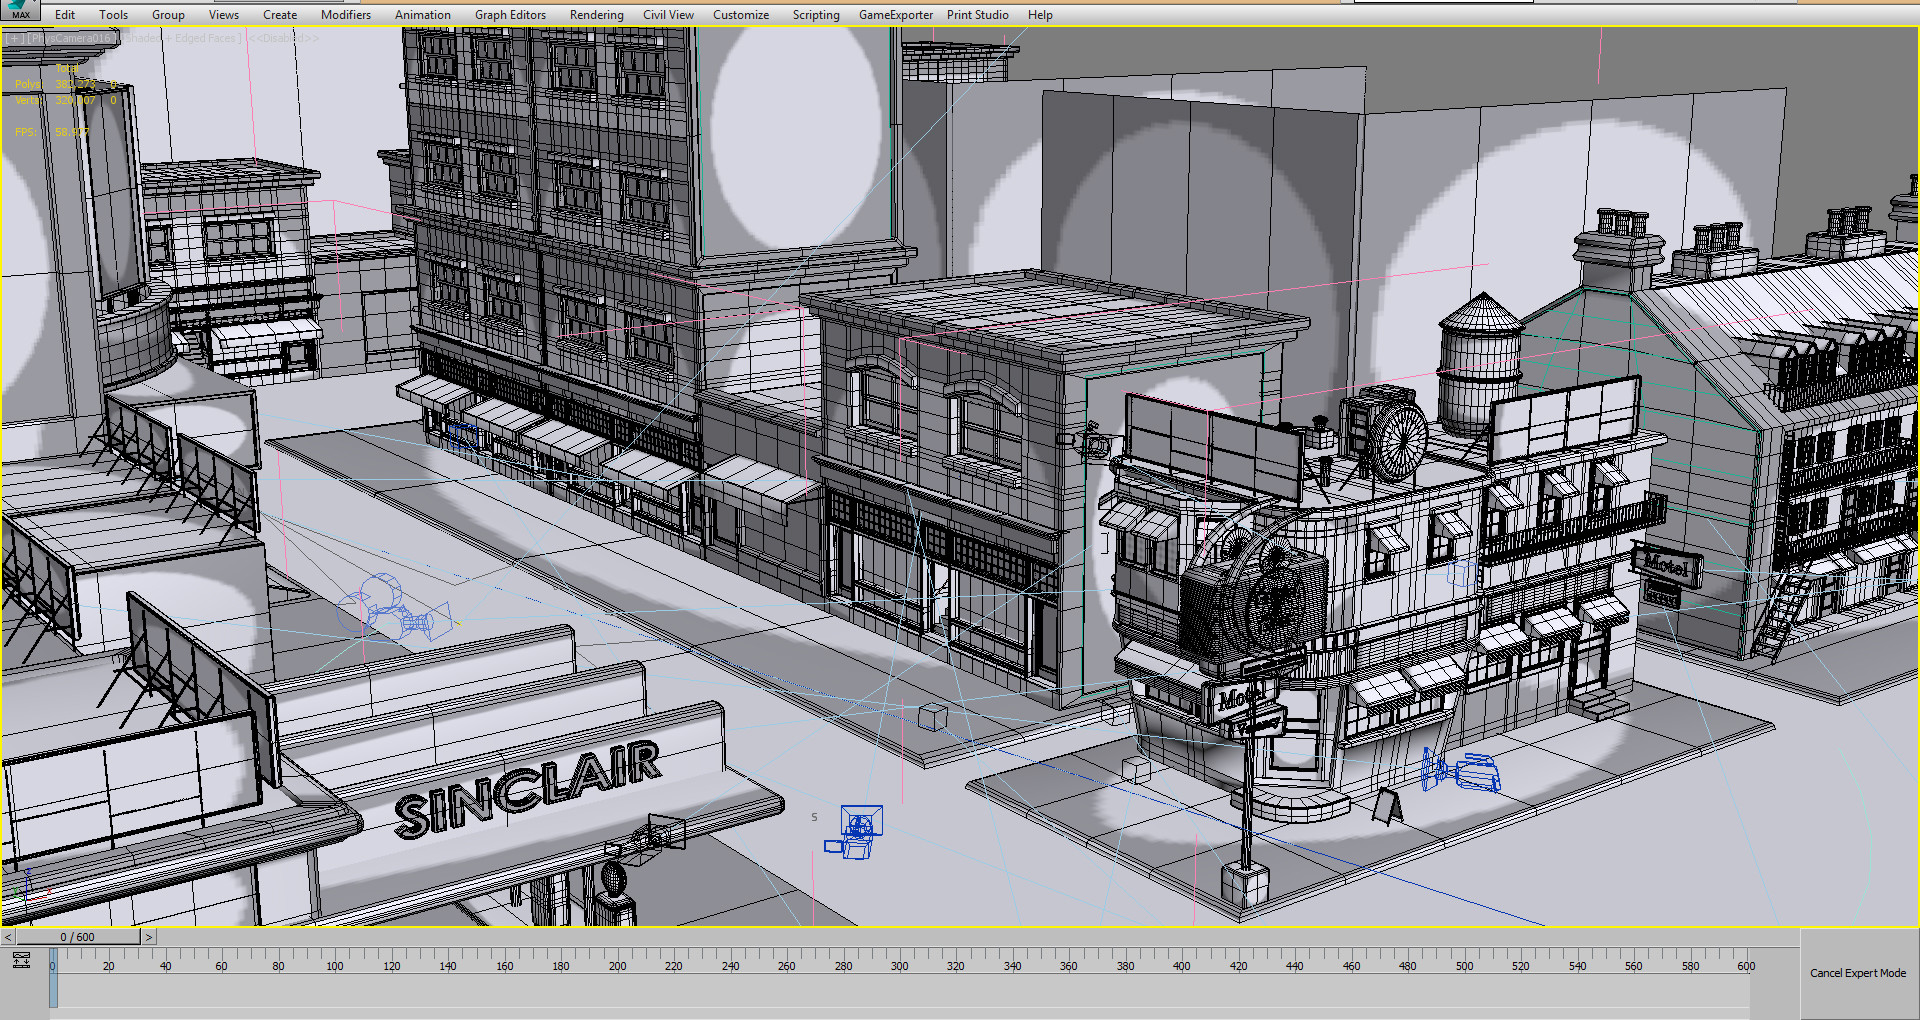This screenshot has width=1920, height=1020.
Task: Open the Help menu
Action: (1040, 14)
